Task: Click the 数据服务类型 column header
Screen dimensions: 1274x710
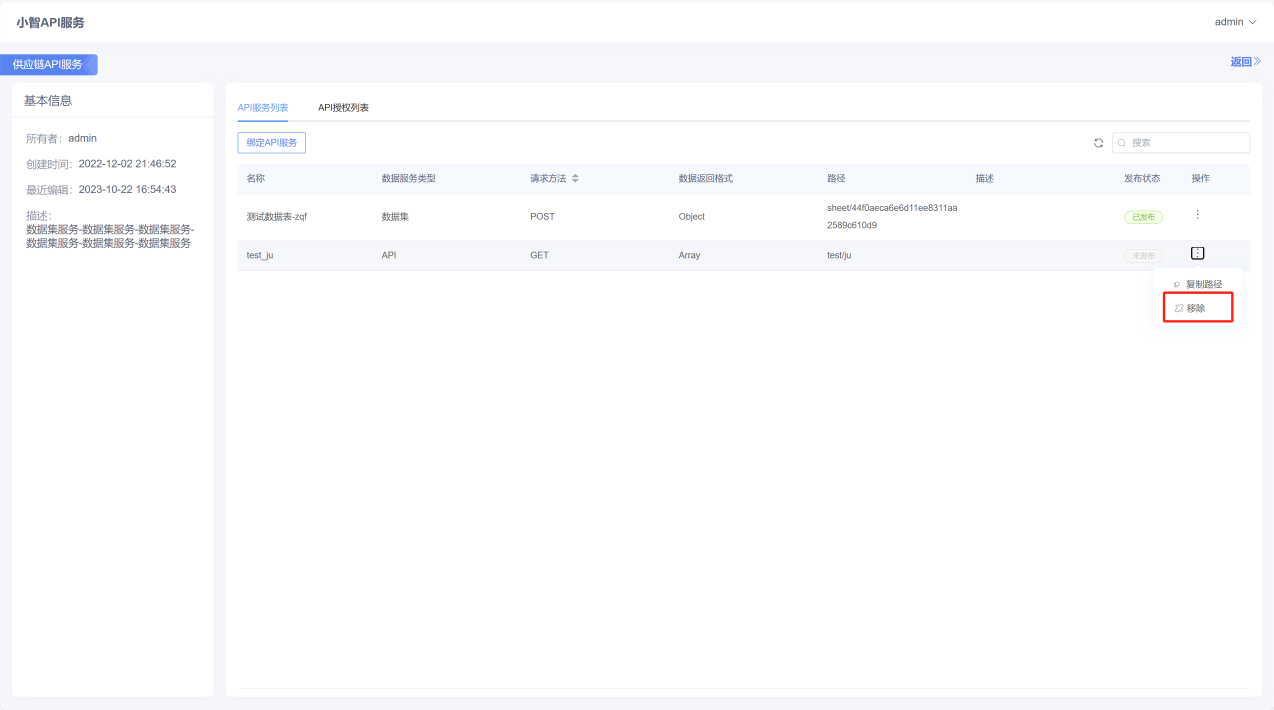Action: click(409, 178)
